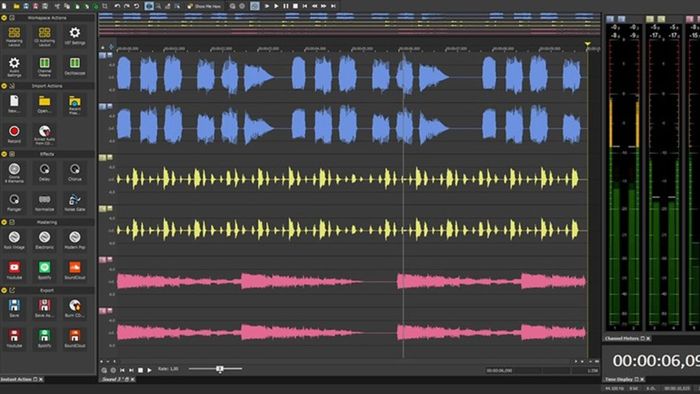The width and height of the screenshot is (700, 394).
Task: Choose the Youtube mastering preset
Action: (14, 270)
